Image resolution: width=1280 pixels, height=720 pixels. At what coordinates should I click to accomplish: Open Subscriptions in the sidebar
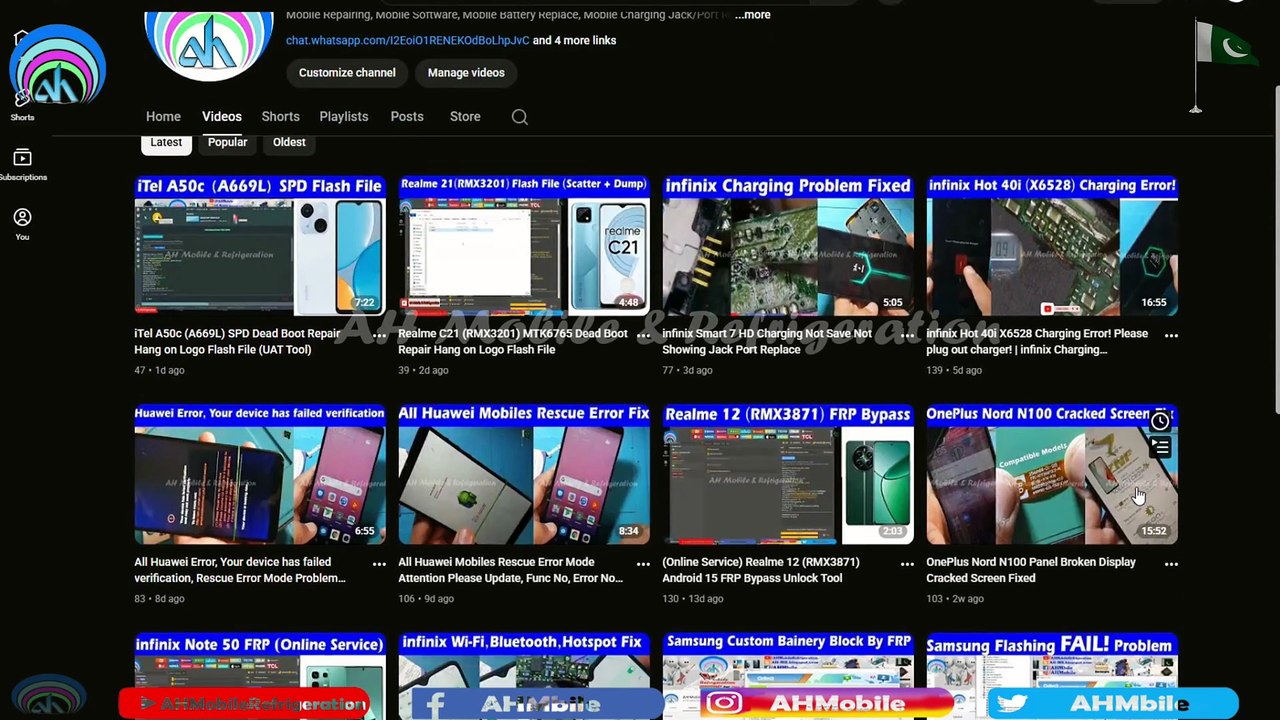pos(22,165)
